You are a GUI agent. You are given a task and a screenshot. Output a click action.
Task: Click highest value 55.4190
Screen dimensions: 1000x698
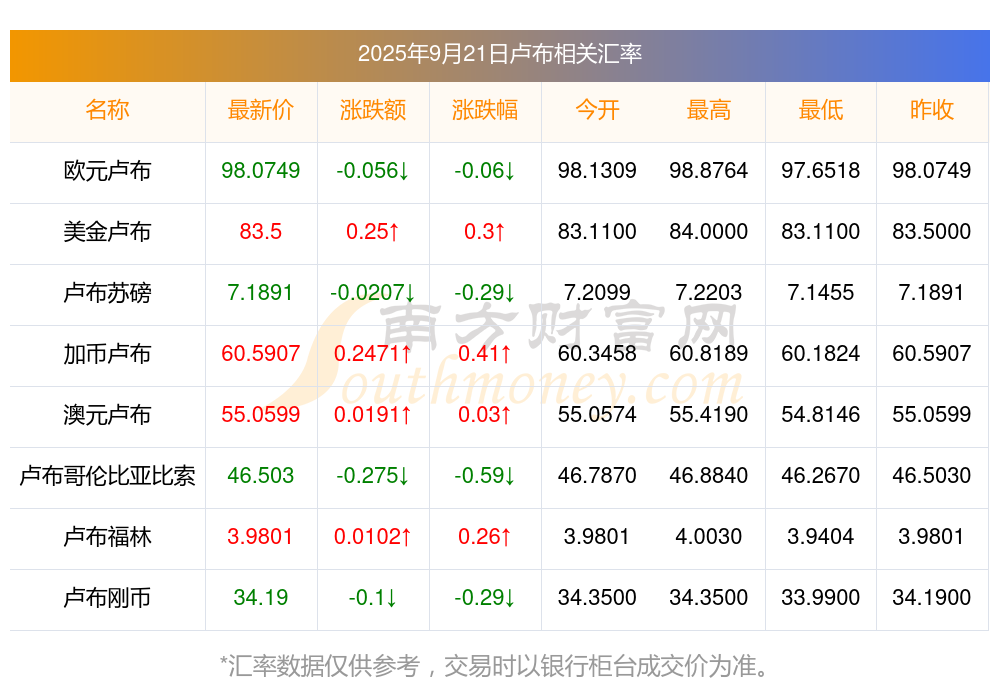coord(709,414)
